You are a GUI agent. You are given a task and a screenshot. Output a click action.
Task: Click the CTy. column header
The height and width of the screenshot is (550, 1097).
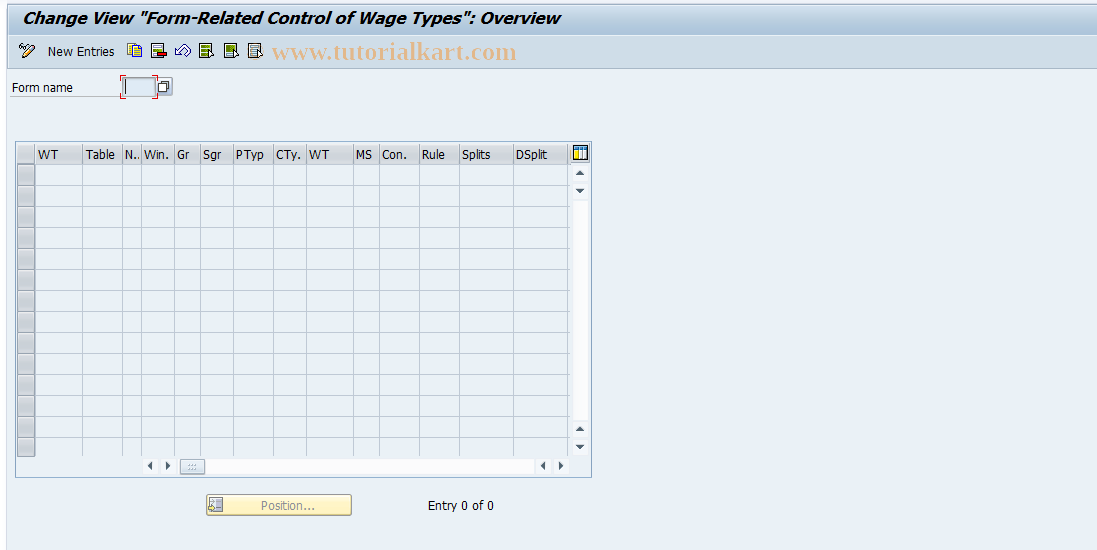click(290, 155)
